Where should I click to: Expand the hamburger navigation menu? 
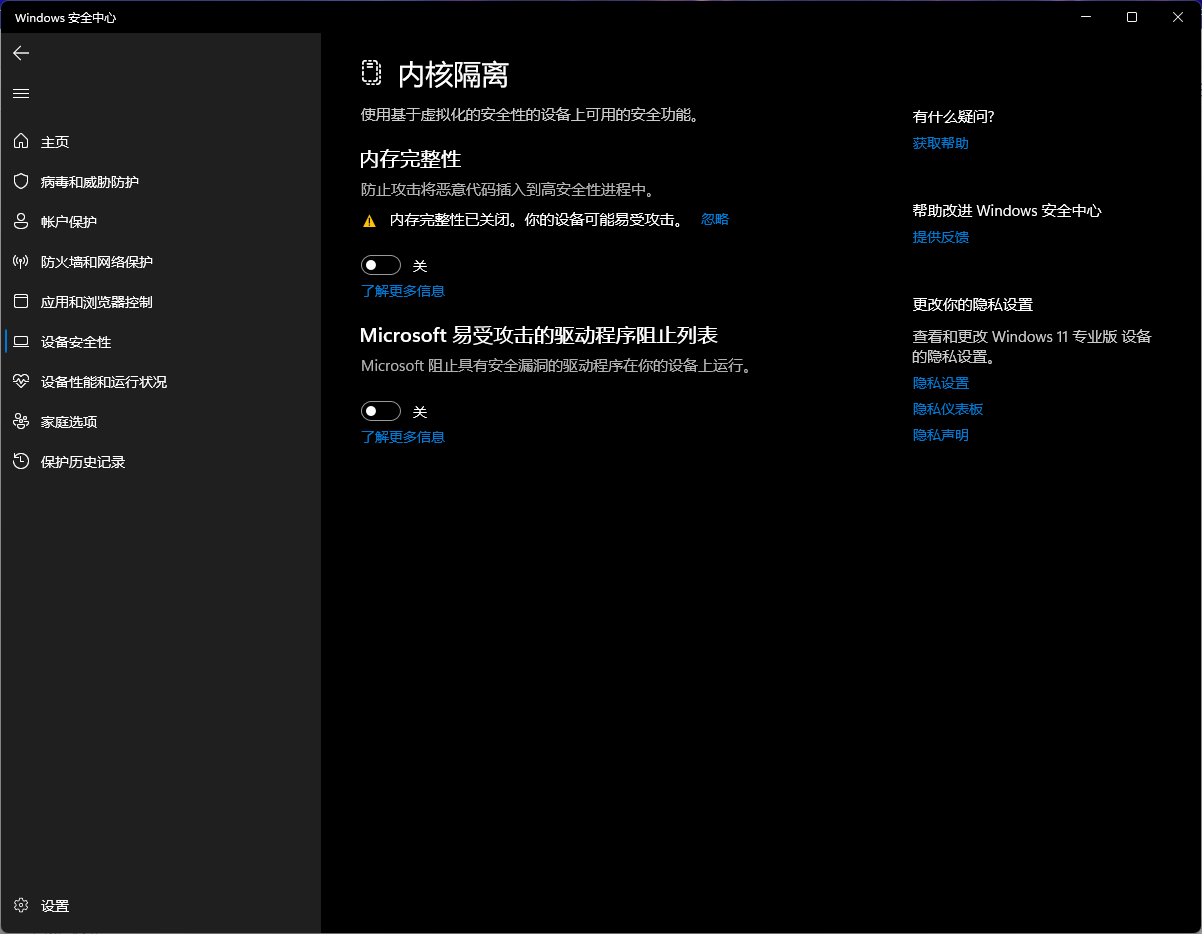[21, 93]
